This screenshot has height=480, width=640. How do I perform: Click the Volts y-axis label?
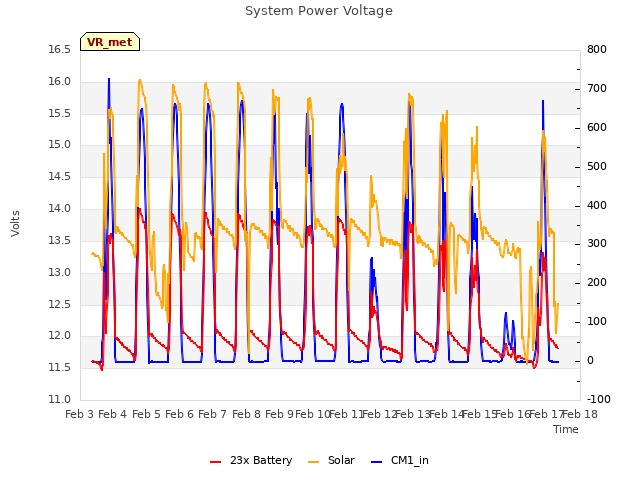[16, 223]
